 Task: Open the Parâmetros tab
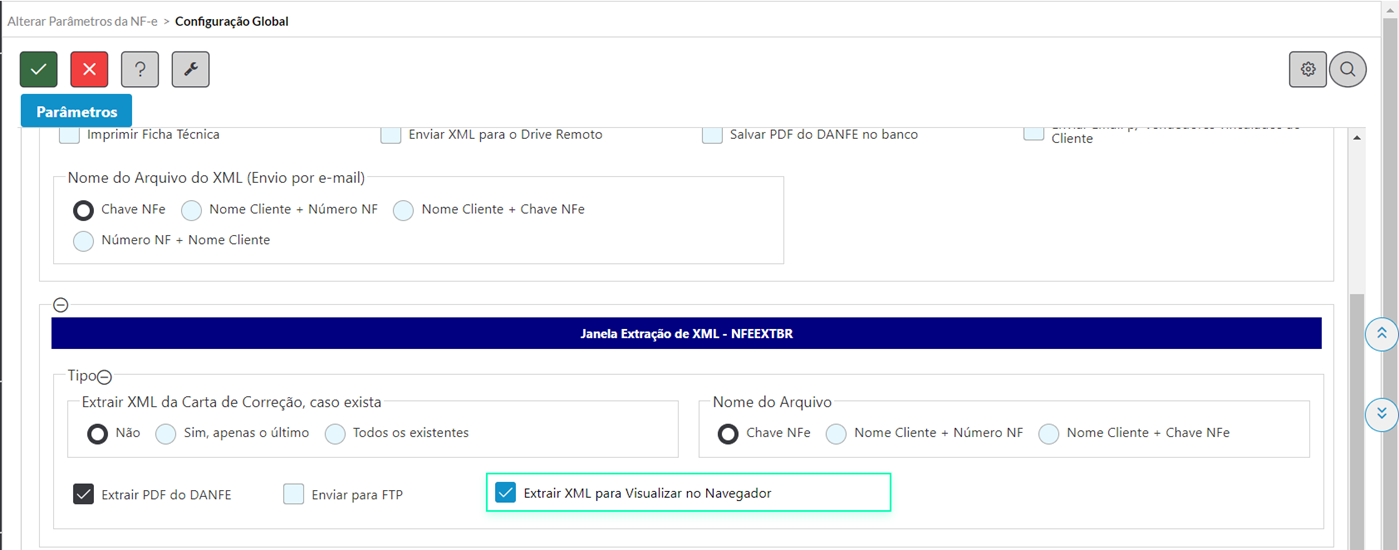76,112
